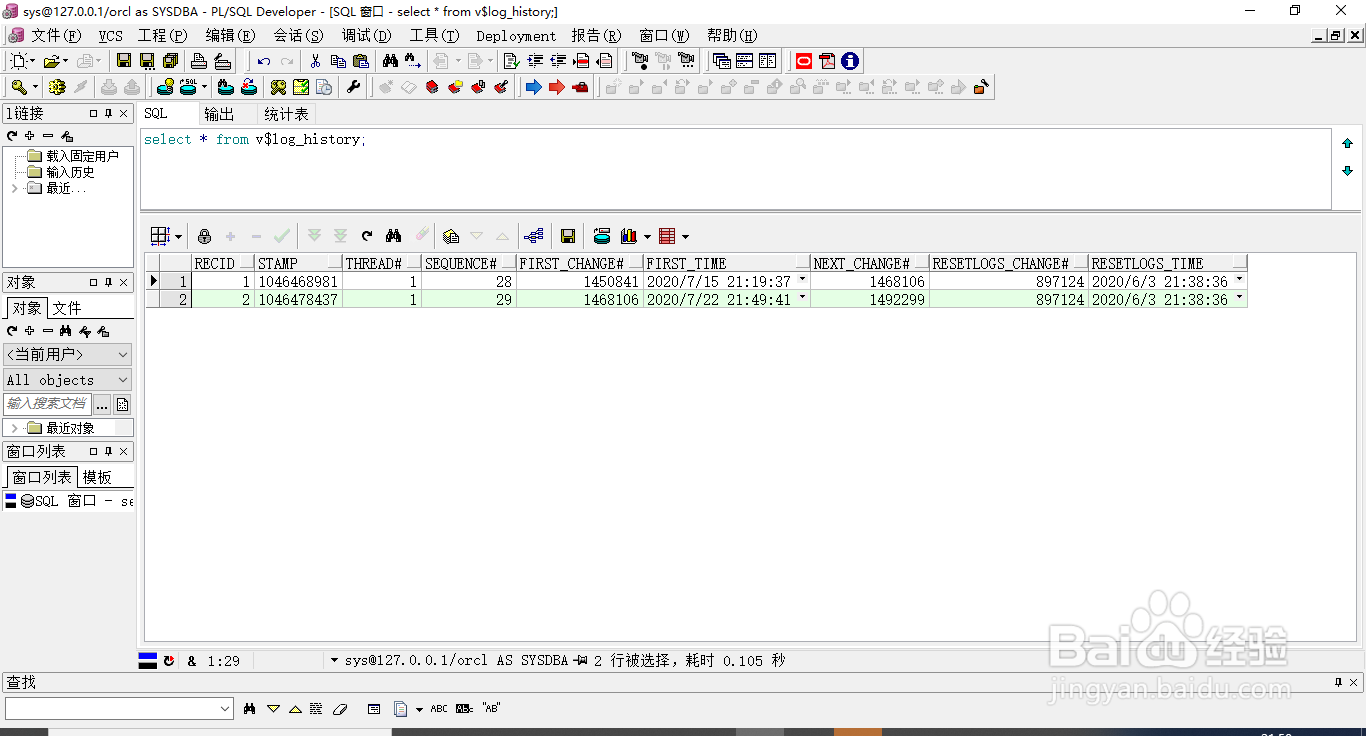Click the Paste clipboard icon

(x=362, y=61)
